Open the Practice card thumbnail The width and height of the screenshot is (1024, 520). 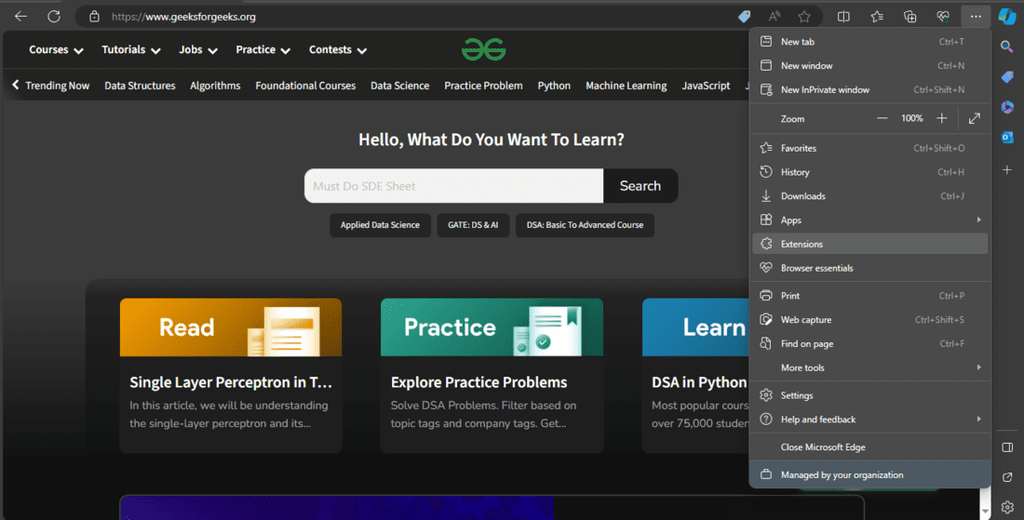tap(492, 327)
